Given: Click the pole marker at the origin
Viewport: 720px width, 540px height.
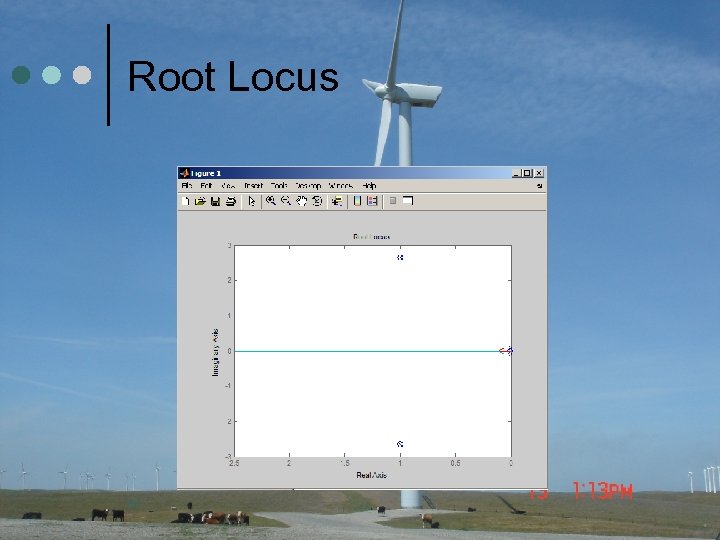Looking at the screenshot, I should tap(510, 351).
